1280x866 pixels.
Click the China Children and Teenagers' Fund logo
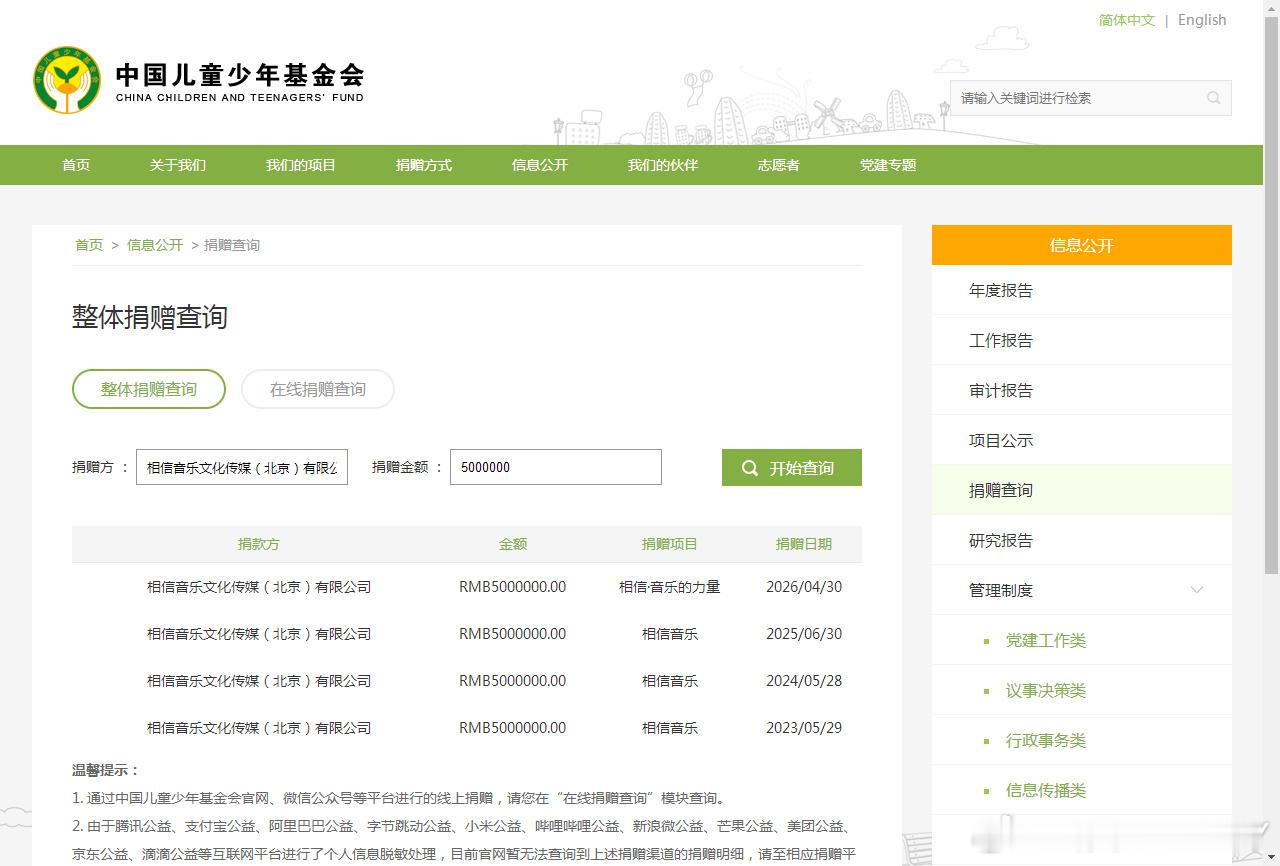(198, 80)
